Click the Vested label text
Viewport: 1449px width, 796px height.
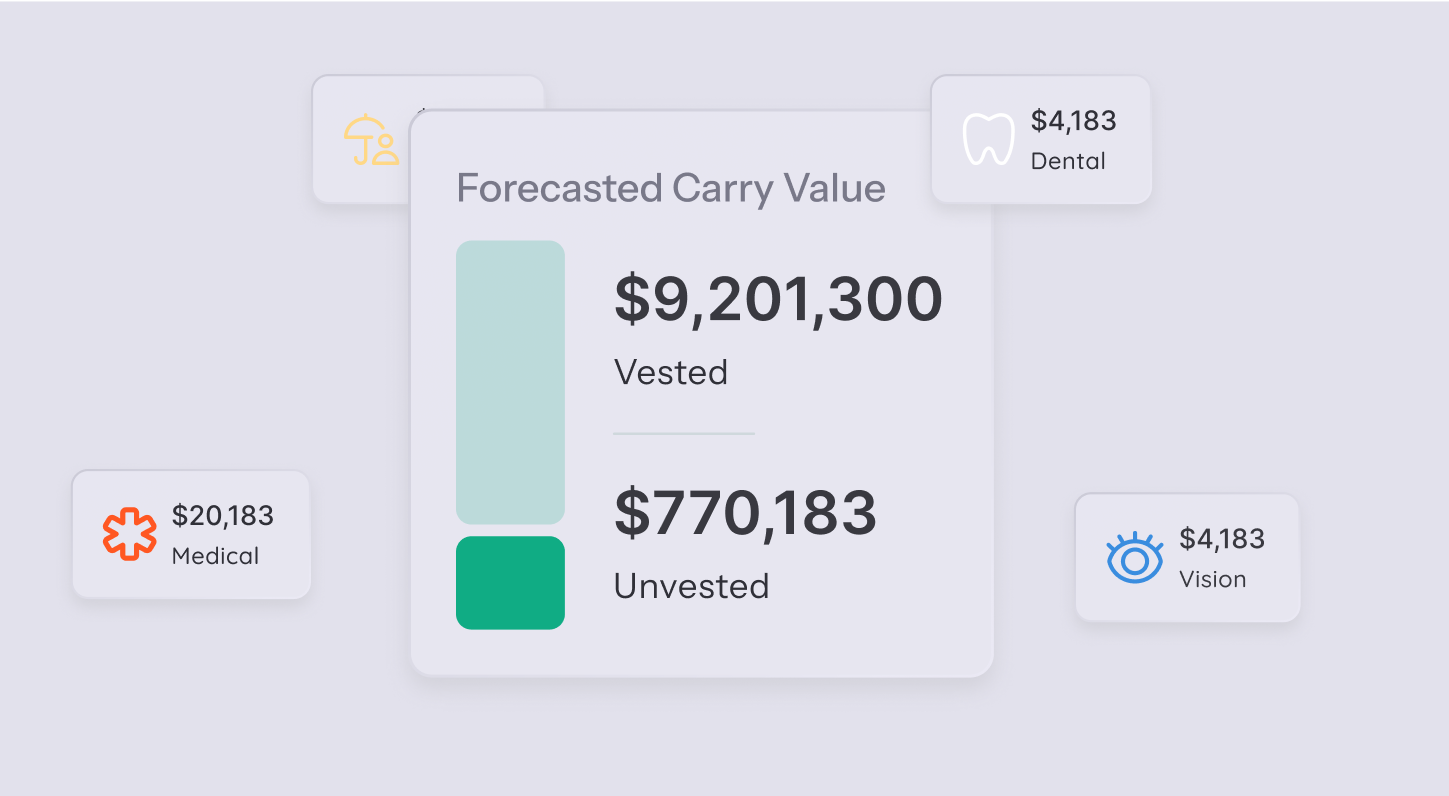(x=670, y=372)
